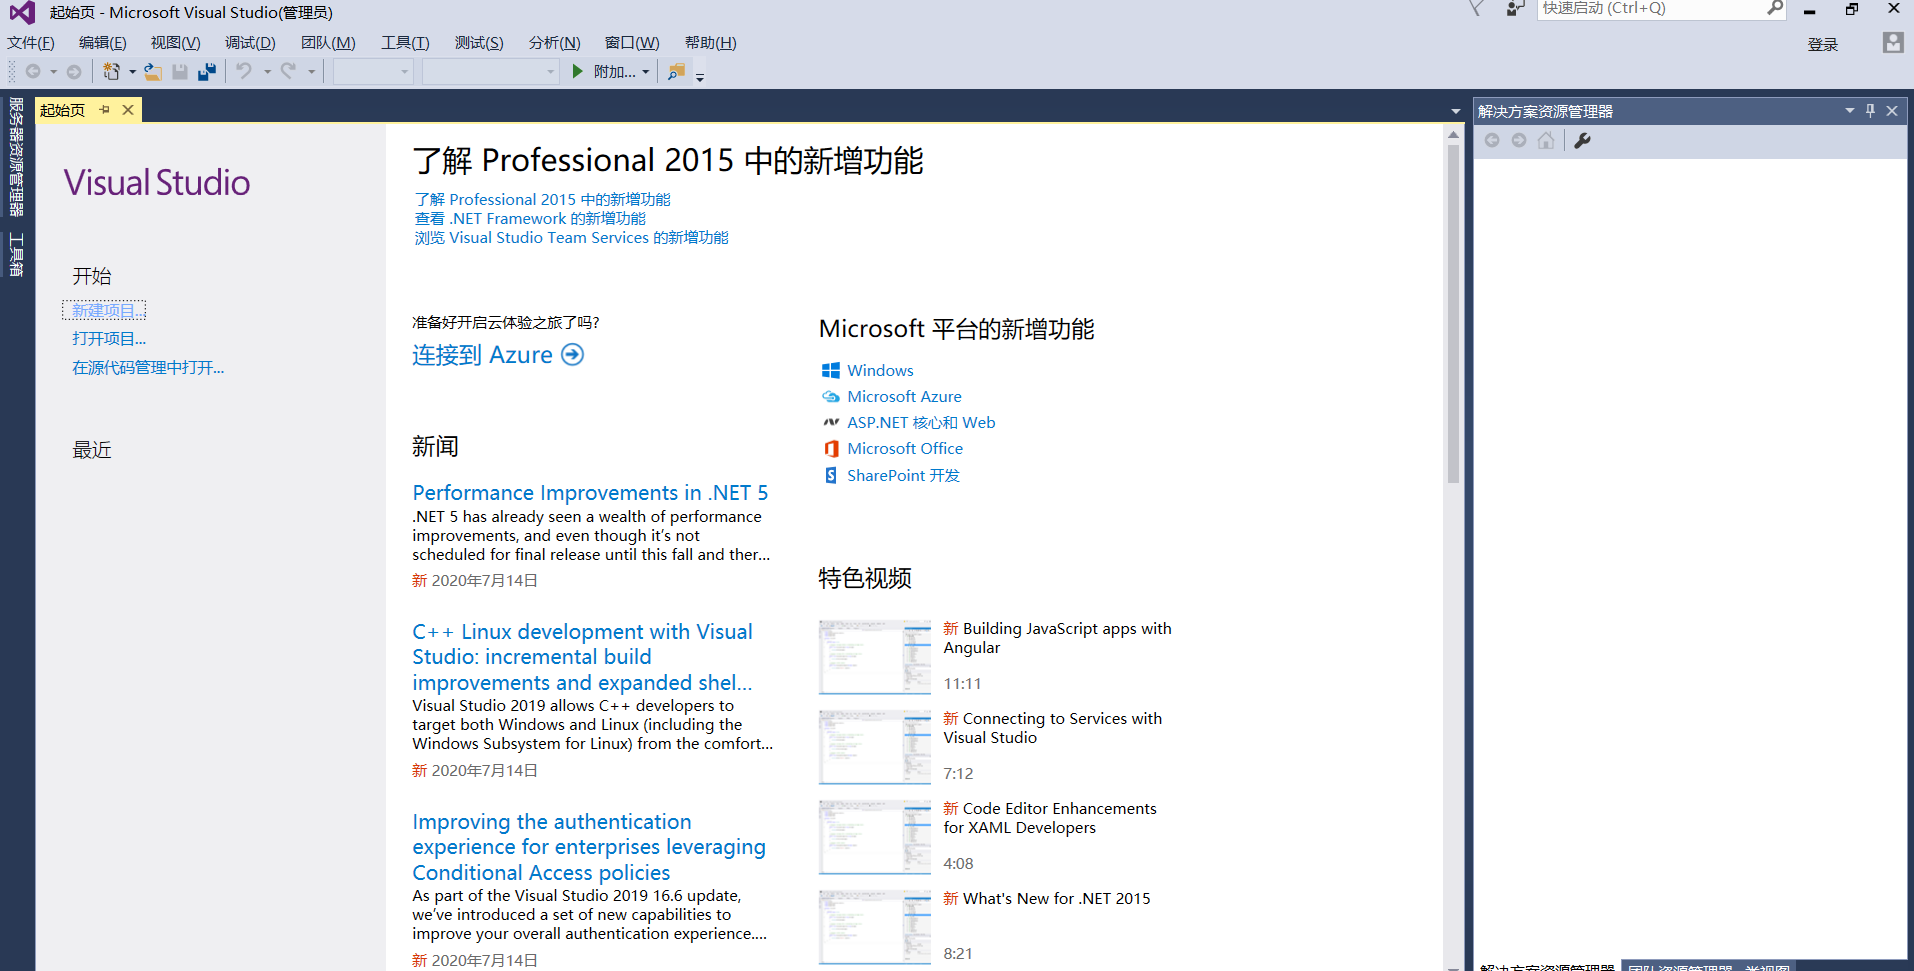The image size is (1914, 971).
Task: Click the Save All toolbar icon
Action: 207,71
